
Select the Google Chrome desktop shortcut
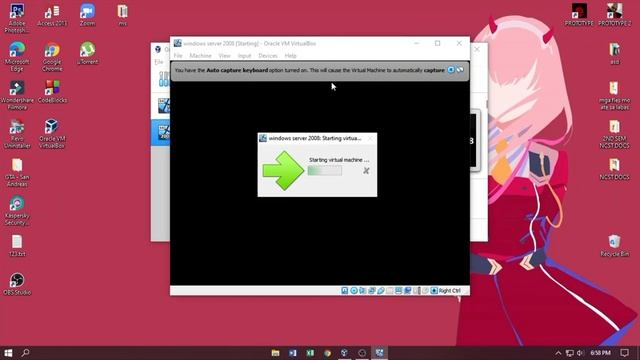(x=52, y=56)
